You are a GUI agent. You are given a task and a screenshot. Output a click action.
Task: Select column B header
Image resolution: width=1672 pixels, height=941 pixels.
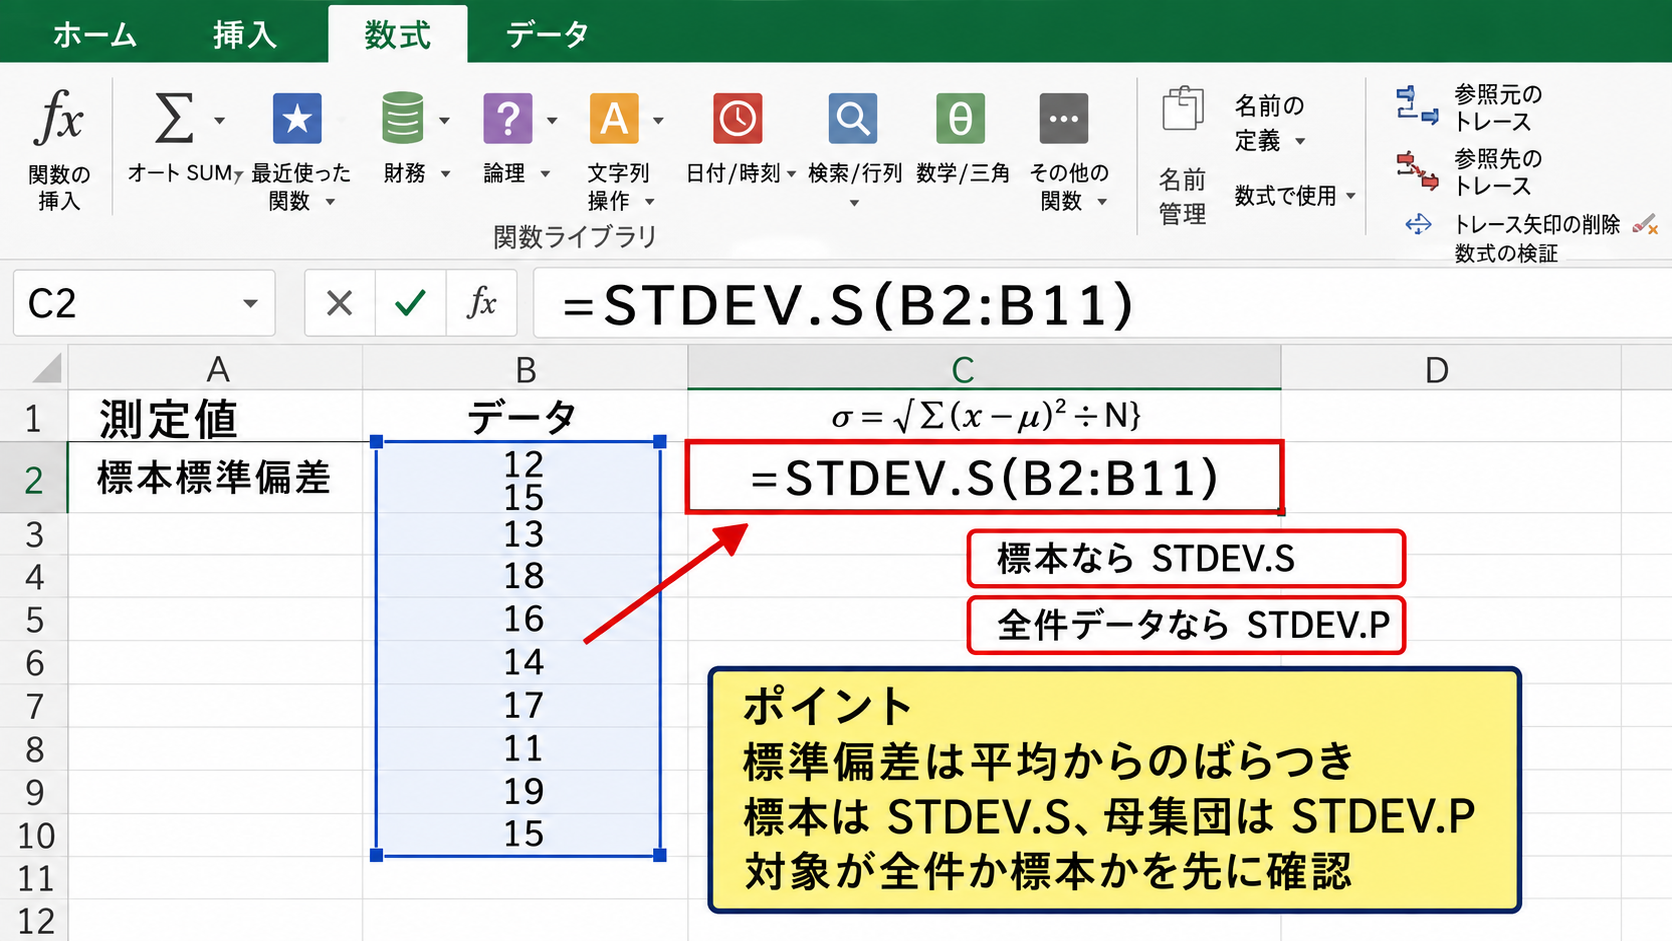pyautogui.click(x=525, y=369)
